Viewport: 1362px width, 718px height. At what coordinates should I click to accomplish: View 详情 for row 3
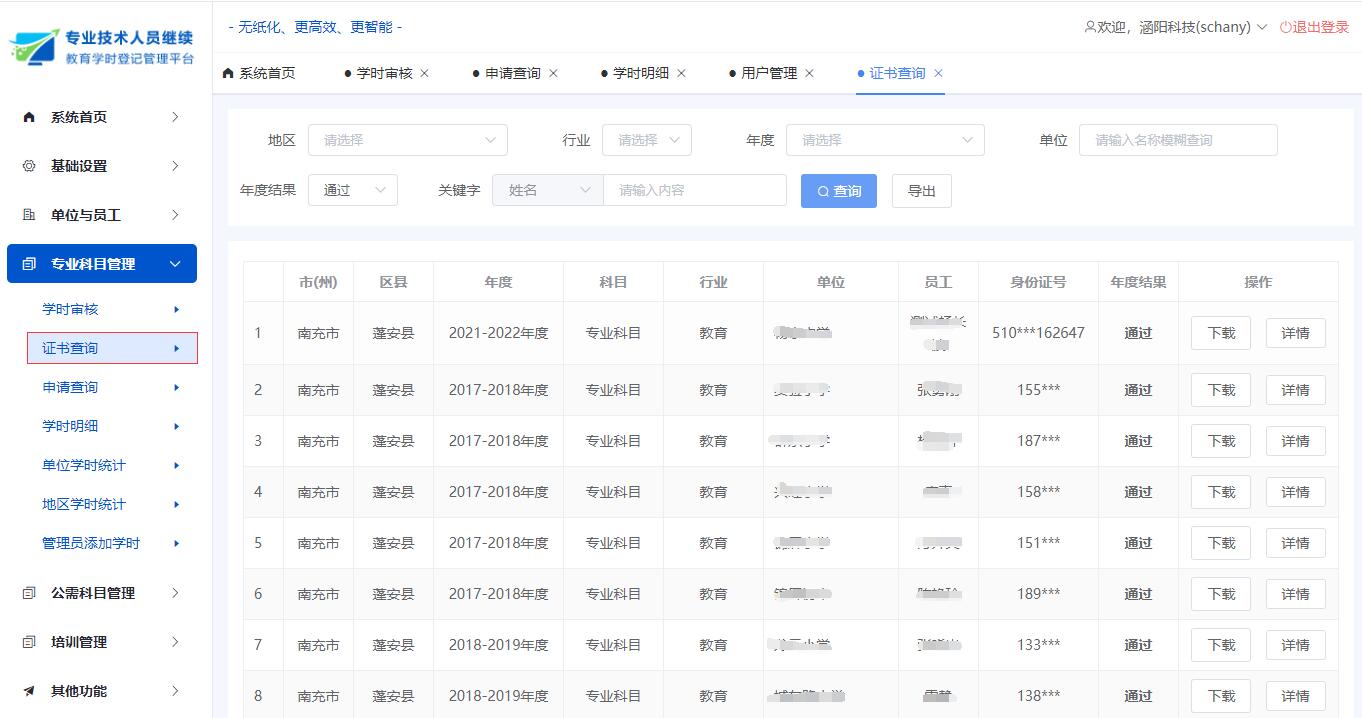[1296, 441]
